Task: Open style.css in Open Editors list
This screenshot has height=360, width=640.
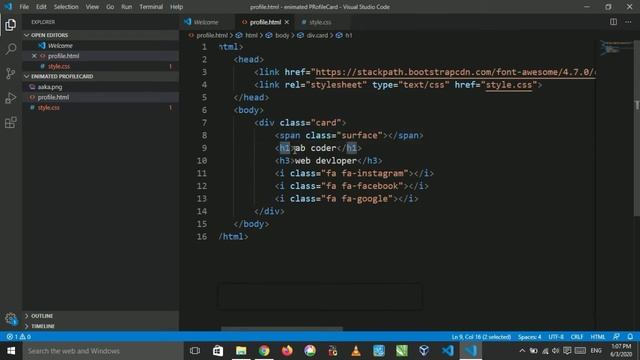Action: [59, 66]
